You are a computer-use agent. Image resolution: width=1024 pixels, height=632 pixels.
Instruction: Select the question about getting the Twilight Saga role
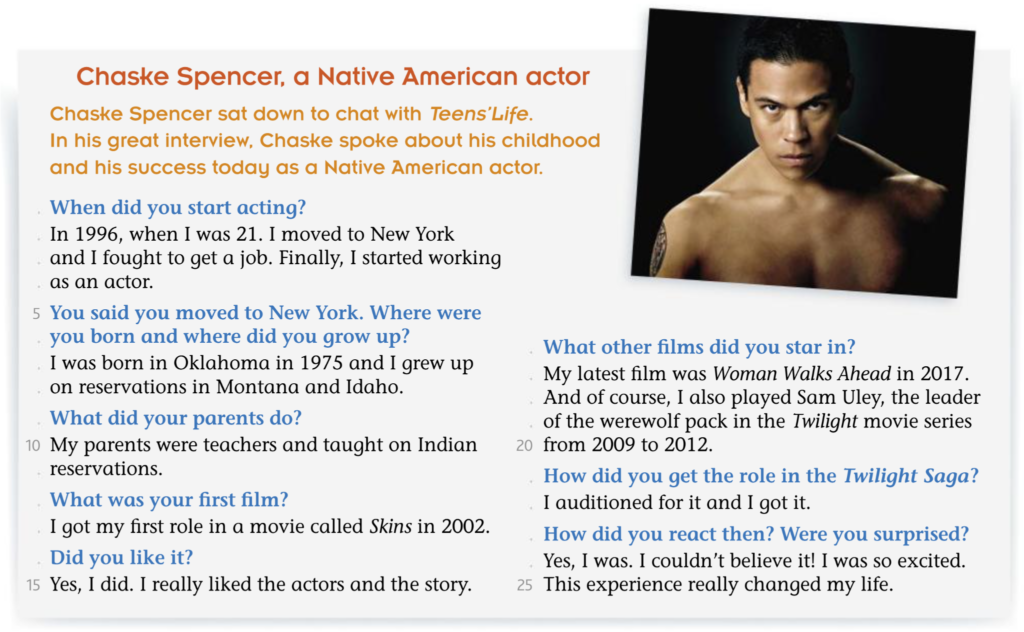click(760, 476)
